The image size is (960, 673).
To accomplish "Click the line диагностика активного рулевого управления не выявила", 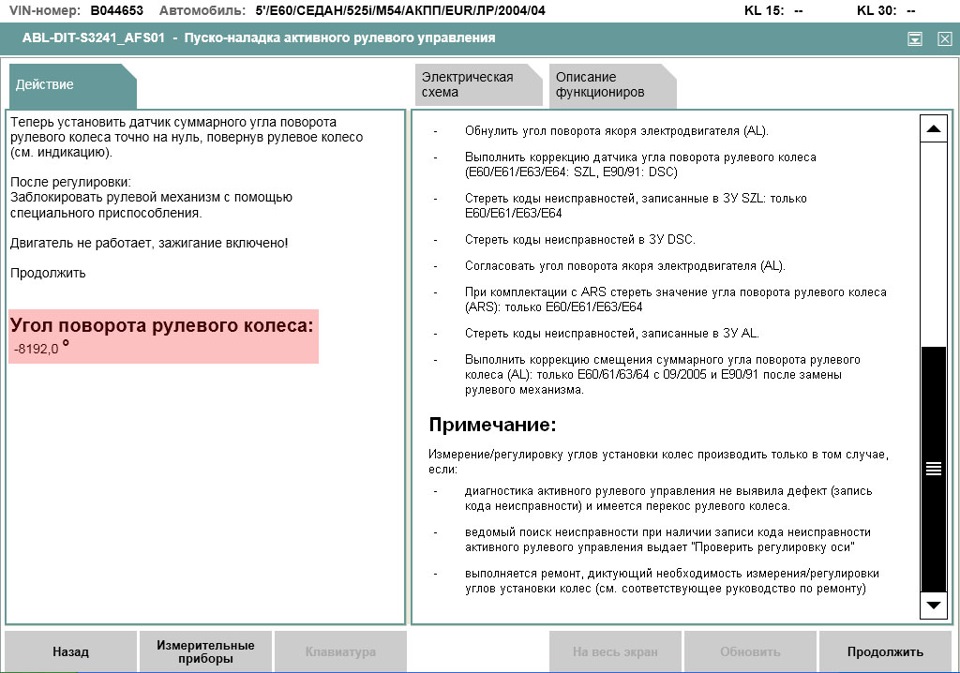I will tap(669, 498).
